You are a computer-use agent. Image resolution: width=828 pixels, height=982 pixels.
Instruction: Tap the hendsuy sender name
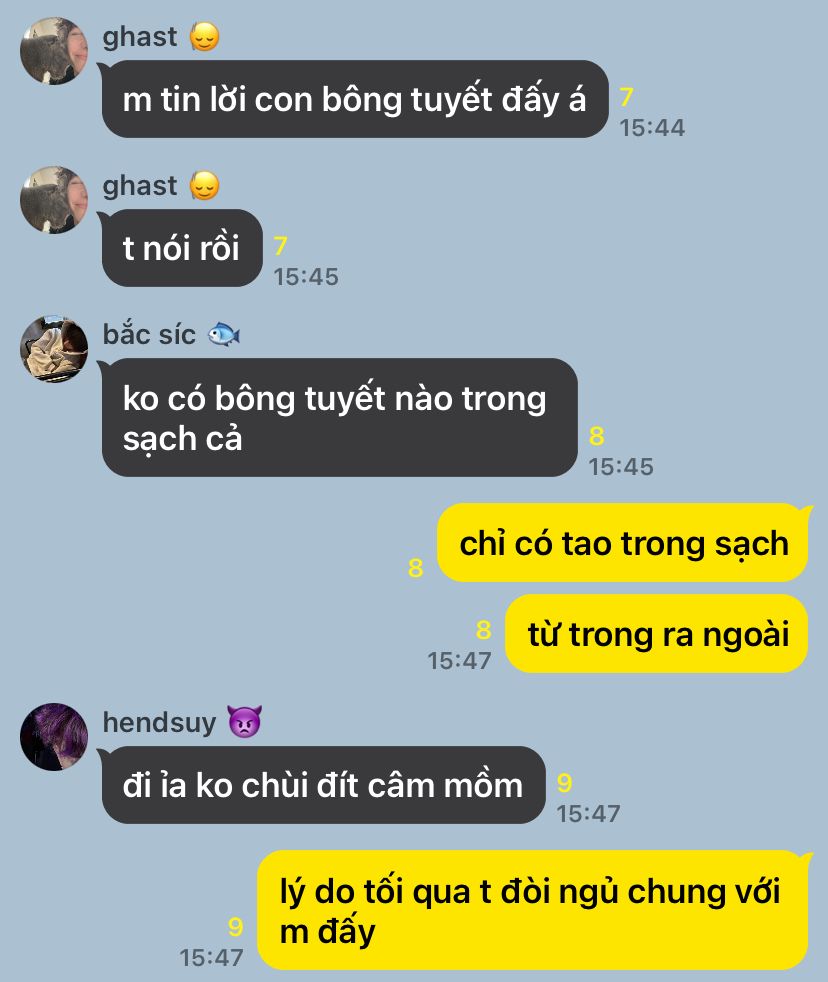(159, 722)
